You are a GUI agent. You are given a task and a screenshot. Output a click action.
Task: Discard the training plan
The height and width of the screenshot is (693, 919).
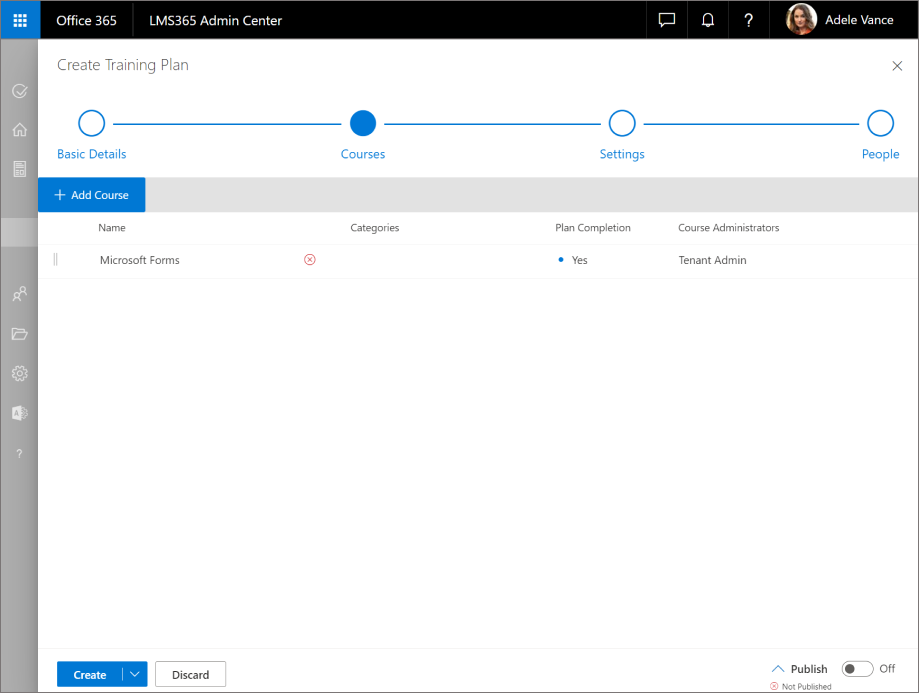190,674
